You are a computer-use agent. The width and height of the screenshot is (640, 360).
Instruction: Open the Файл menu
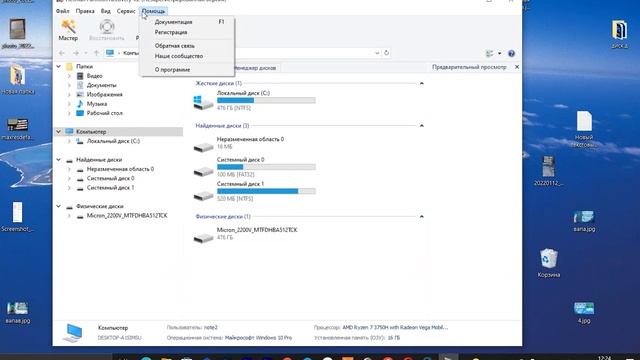pyautogui.click(x=62, y=11)
